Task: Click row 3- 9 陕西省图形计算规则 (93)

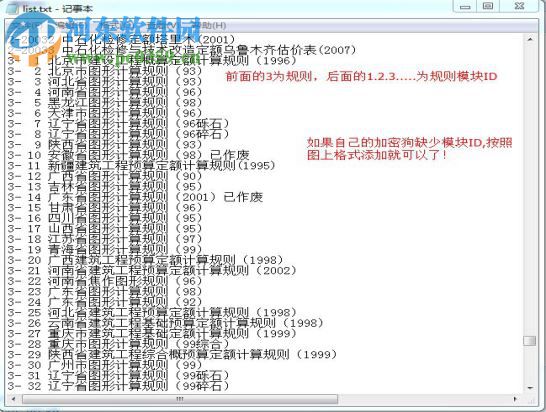Action: pos(105,145)
